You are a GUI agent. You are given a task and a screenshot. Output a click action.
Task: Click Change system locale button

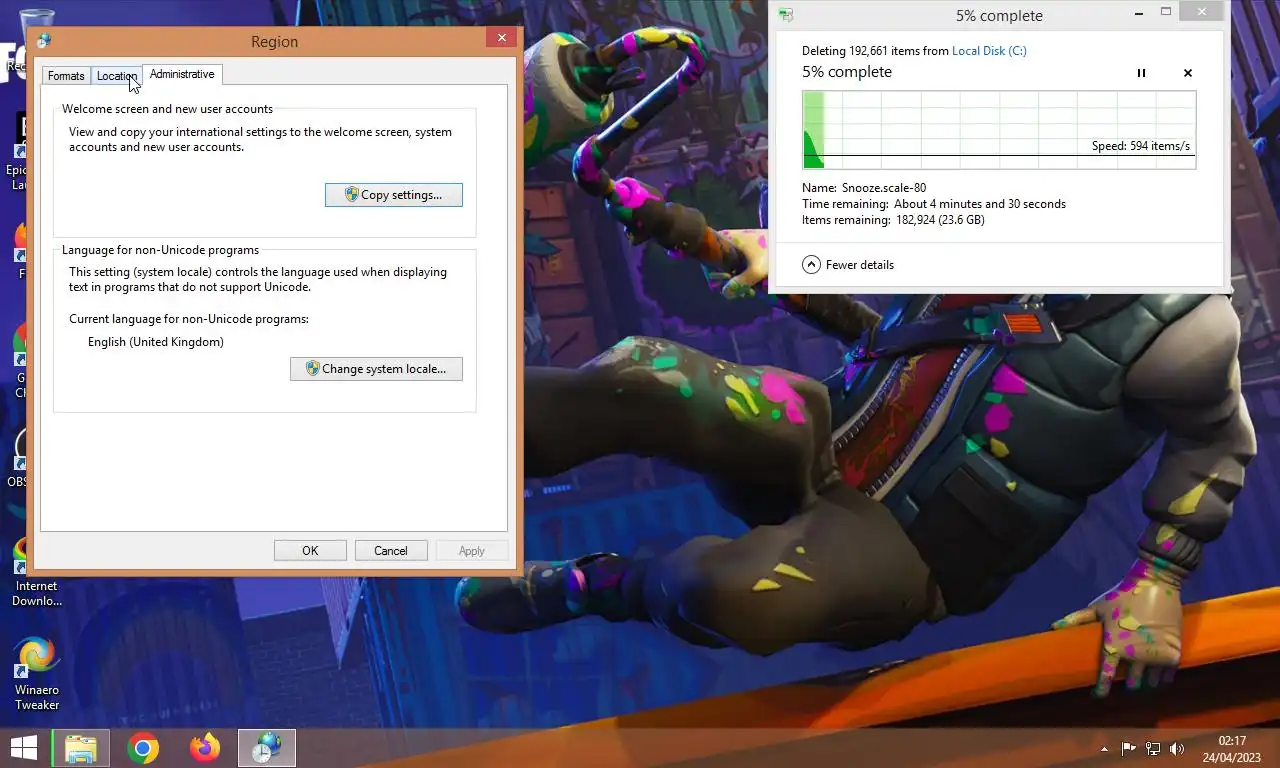[376, 369]
